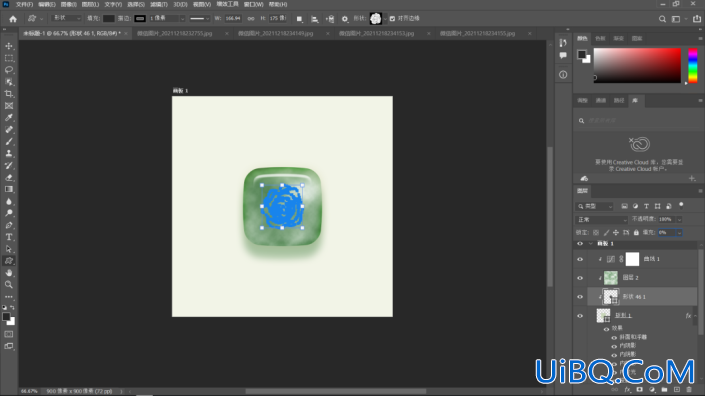
Task: Open the stroke line style dropdown
Action: click(199, 18)
